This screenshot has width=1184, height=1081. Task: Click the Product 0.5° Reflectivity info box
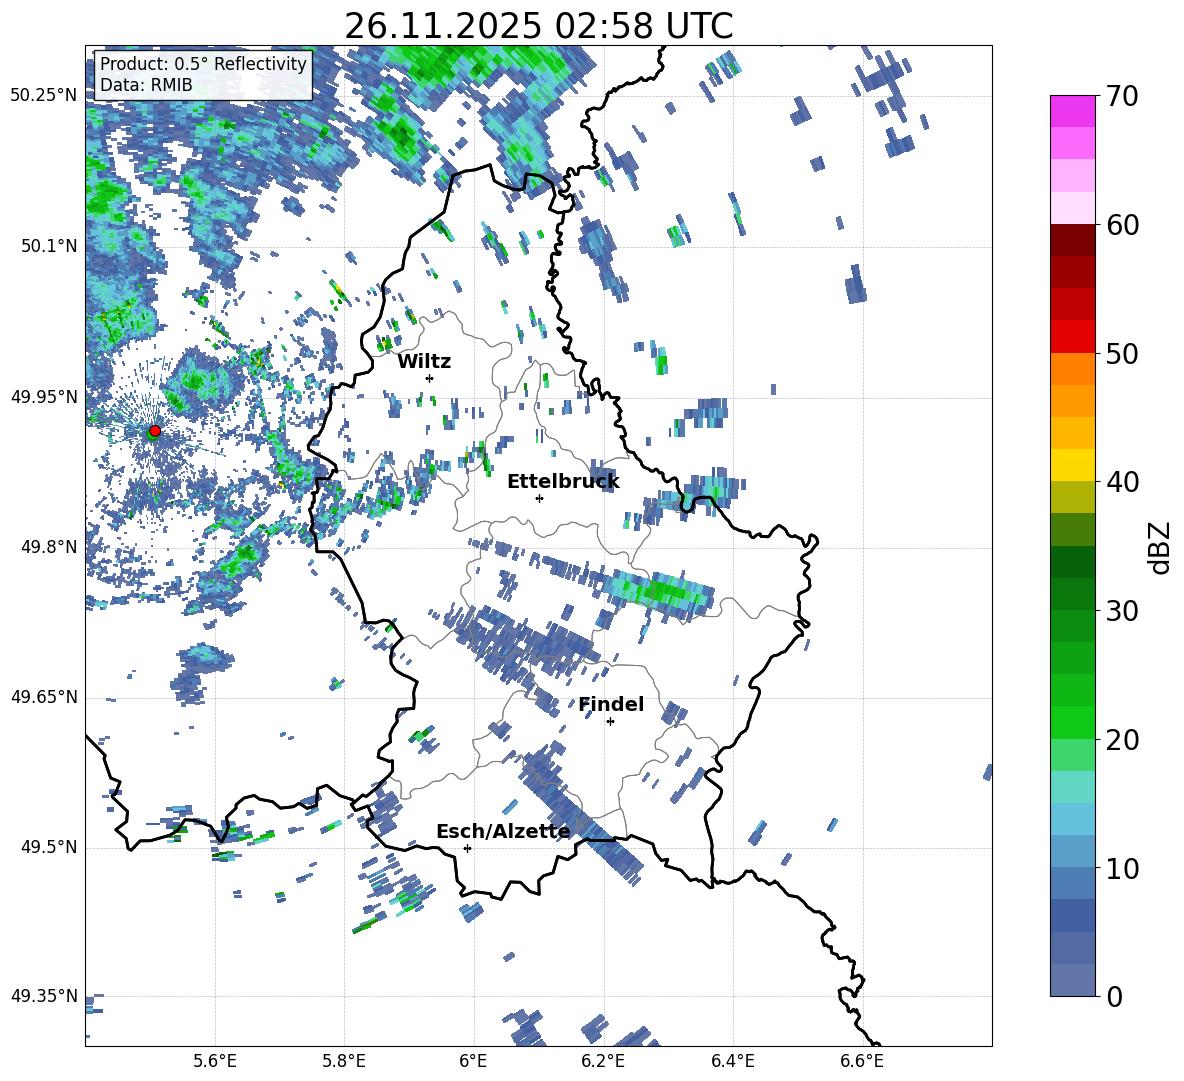click(203, 74)
